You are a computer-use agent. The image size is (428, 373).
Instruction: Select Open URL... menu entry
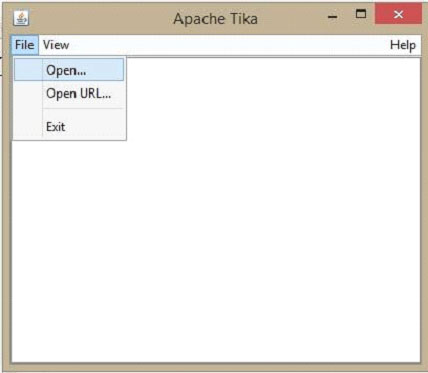(69, 94)
